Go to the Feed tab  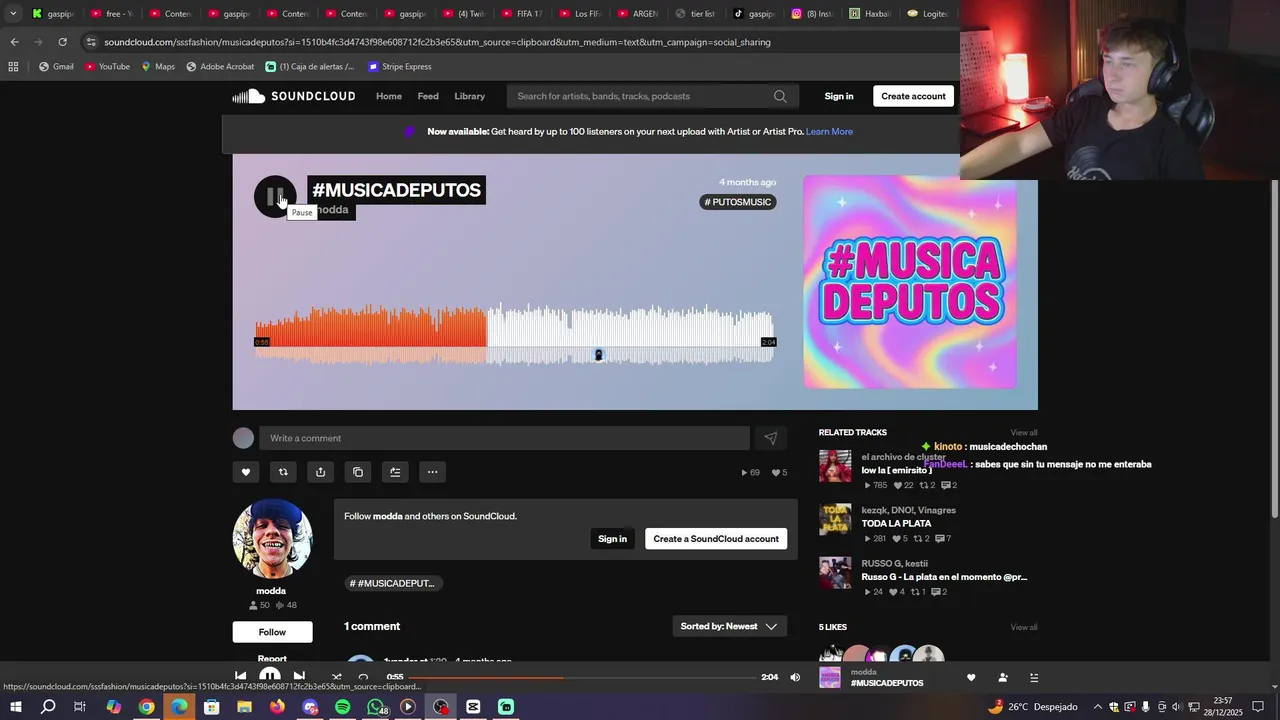tap(428, 96)
